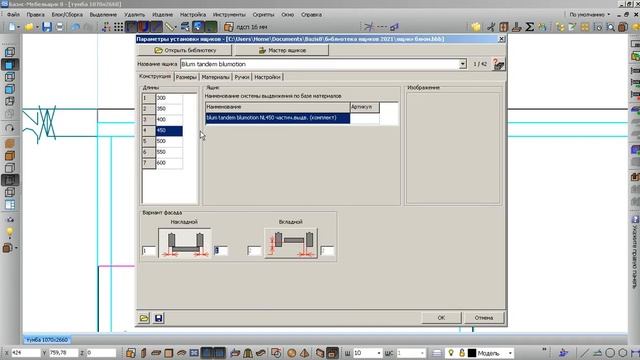Click the Z coordinate input field
This screenshot has width=640, height=360.
[x=101, y=353]
